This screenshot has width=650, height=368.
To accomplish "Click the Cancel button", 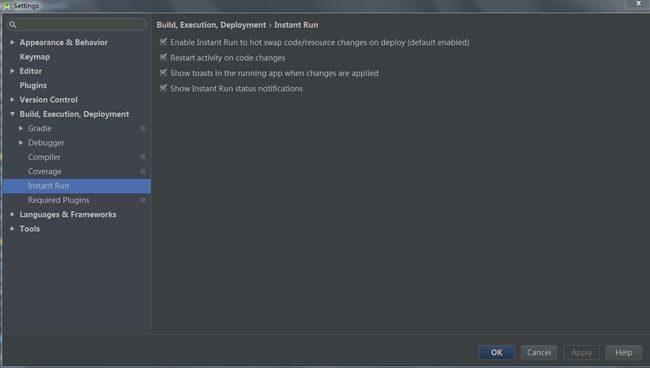I will [x=539, y=353].
